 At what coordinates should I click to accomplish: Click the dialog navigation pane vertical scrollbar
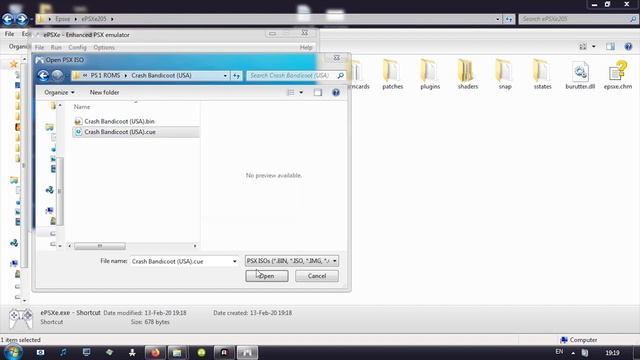coord(60,191)
